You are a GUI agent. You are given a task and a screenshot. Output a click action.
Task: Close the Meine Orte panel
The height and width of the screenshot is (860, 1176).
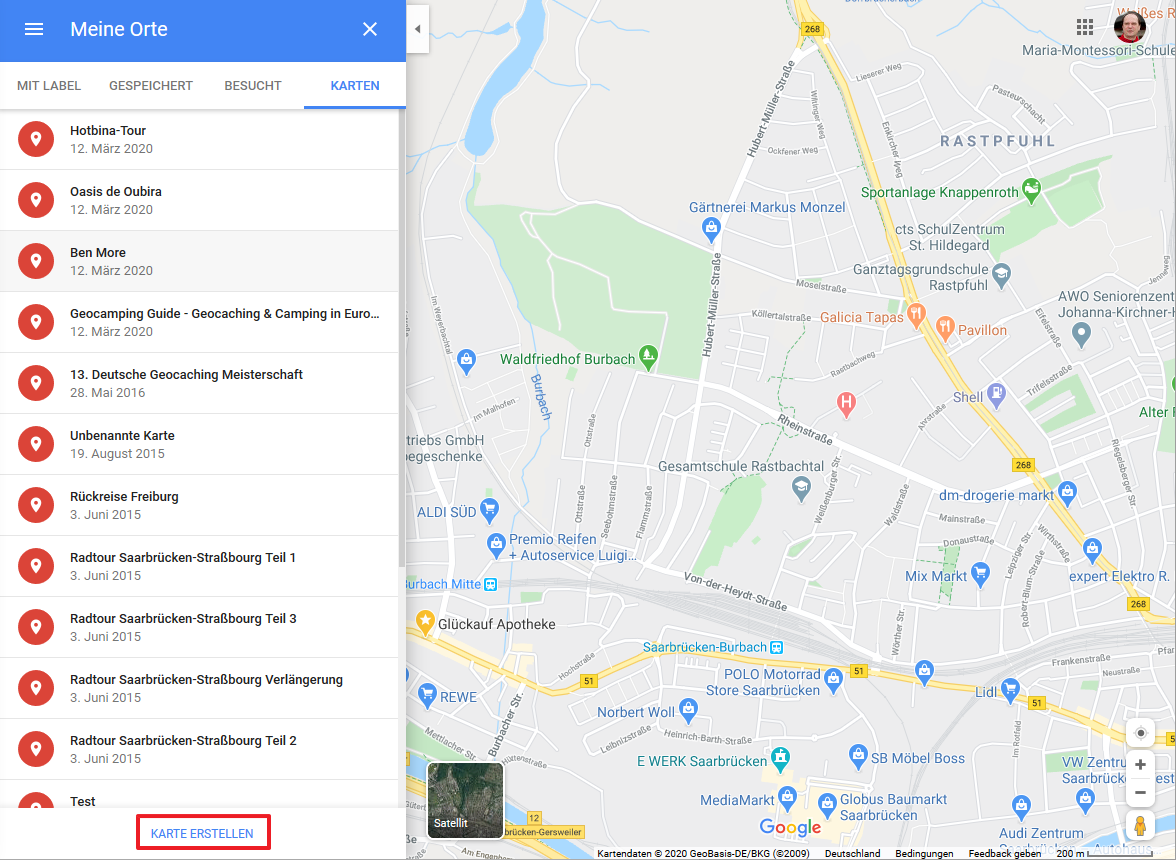click(x=370, y=29)
